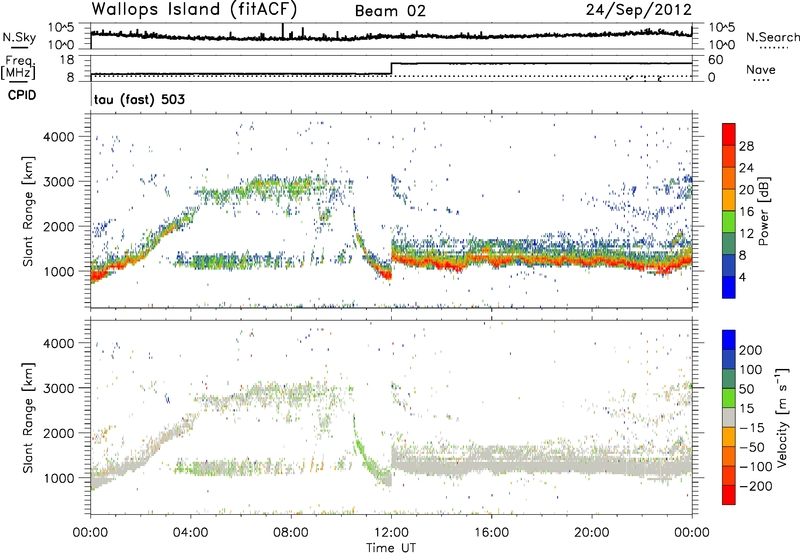Screen dimensions: 800x554
Task: Pick the light green Power segment between 12 and 16
Action: click(729, 222)
